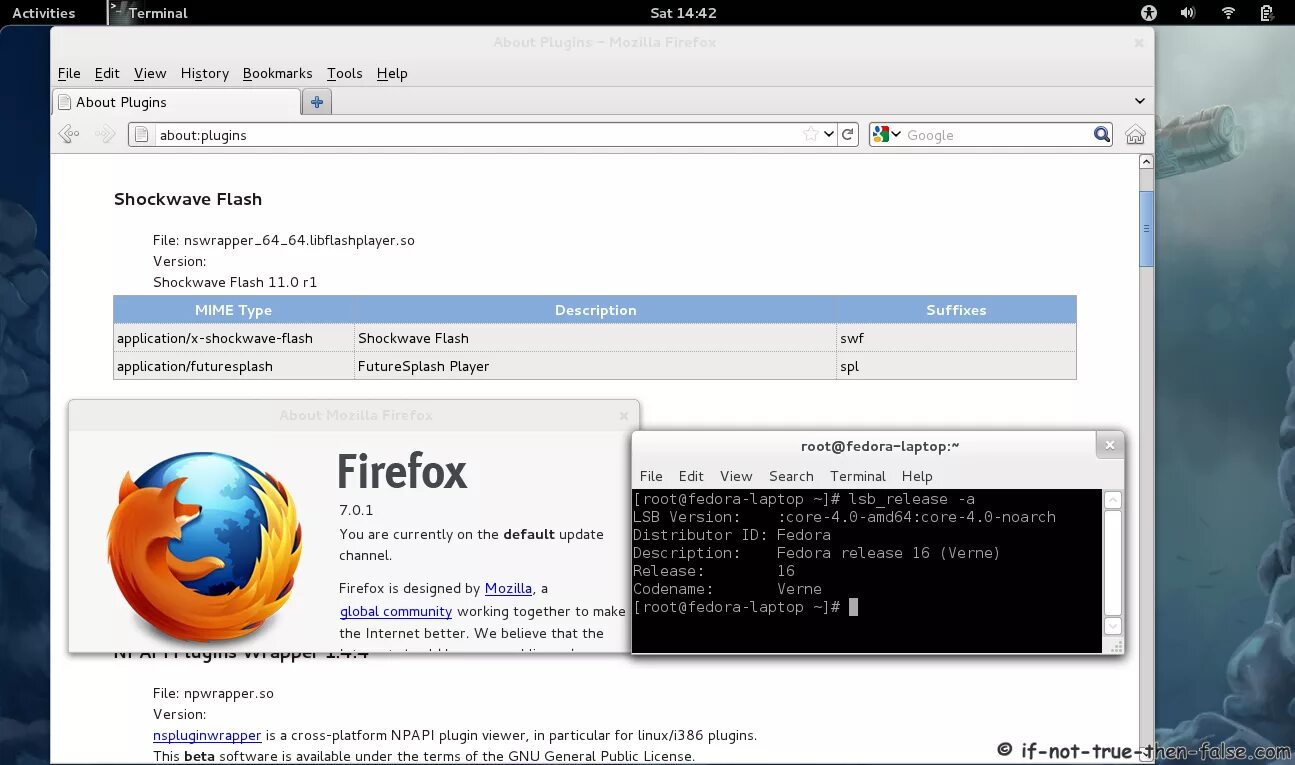Open terminal window Edit menu
Image resolution: width=1295 pixels, height=765 pixels.
coord(691,476)
